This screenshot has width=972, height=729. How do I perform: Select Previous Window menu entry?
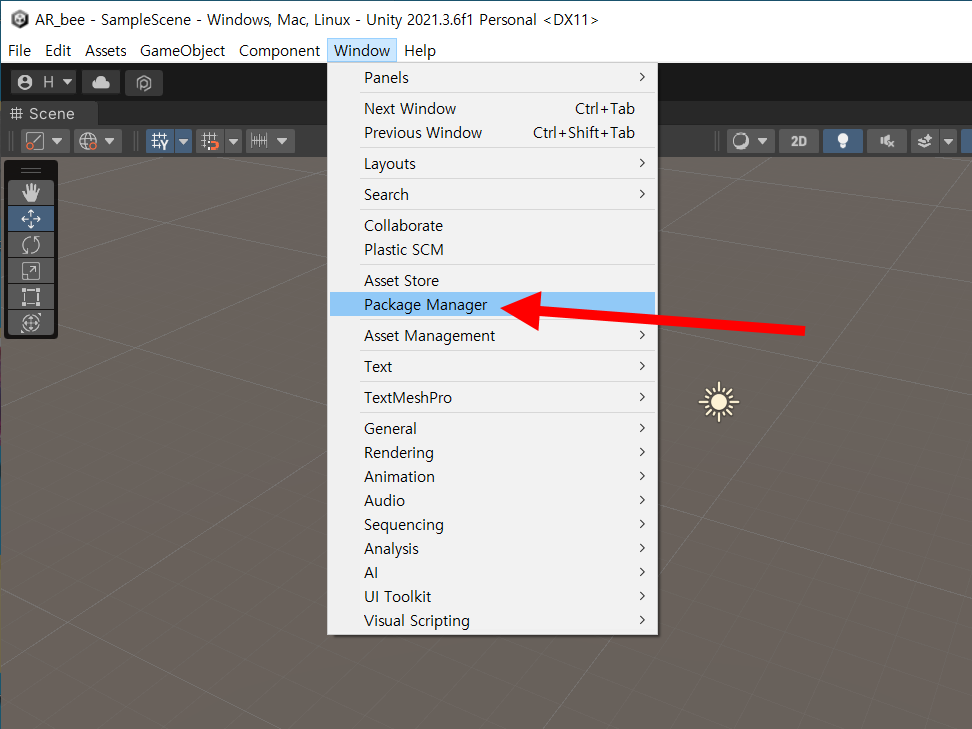492,133
